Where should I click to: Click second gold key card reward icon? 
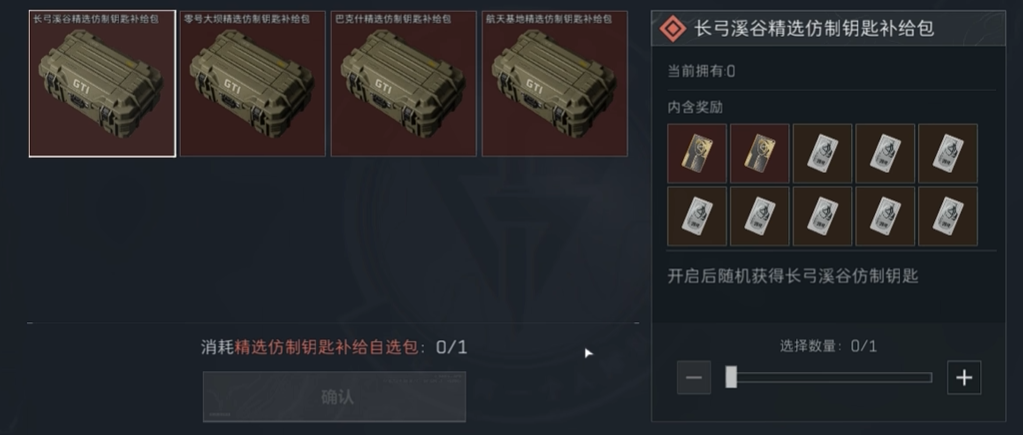pos(759,153)
